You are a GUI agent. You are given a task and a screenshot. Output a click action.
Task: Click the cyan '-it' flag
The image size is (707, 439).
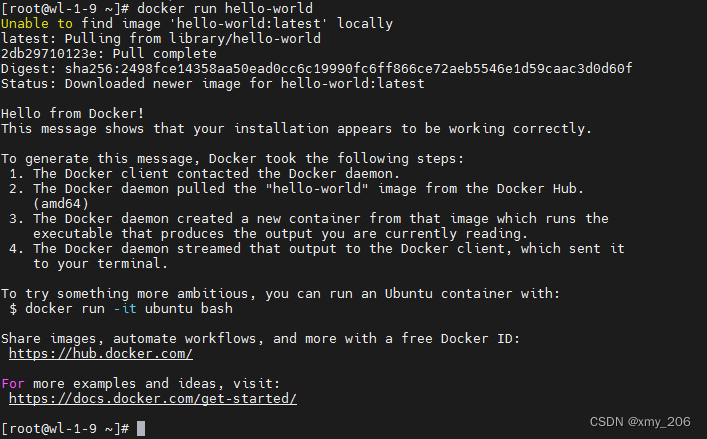point(125,309)
